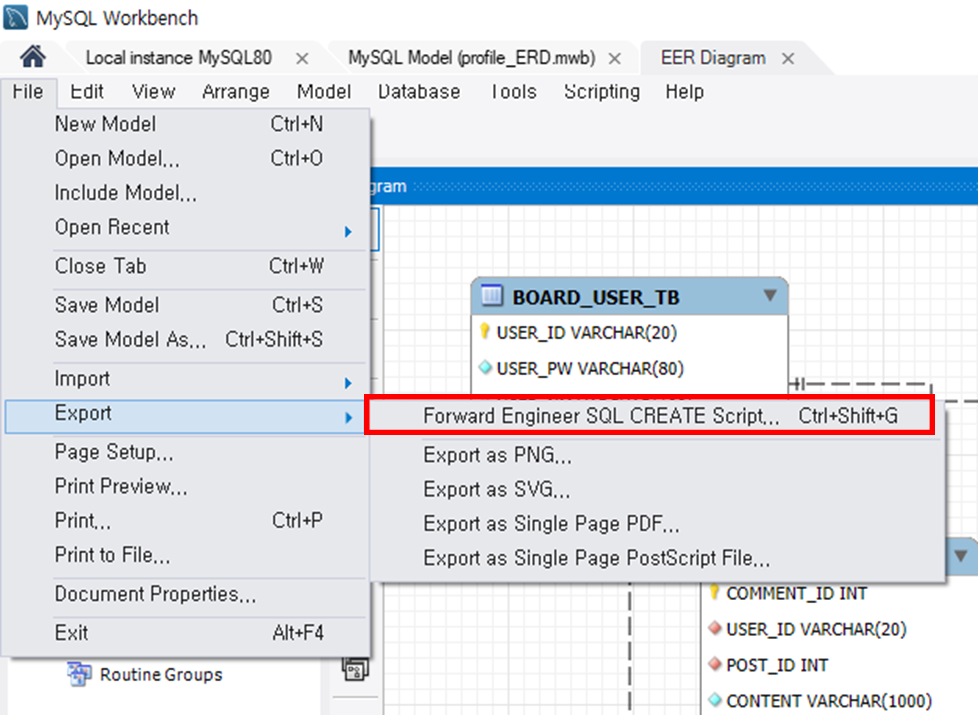Select the USER_PW VARCHAR(80) column

590,369
